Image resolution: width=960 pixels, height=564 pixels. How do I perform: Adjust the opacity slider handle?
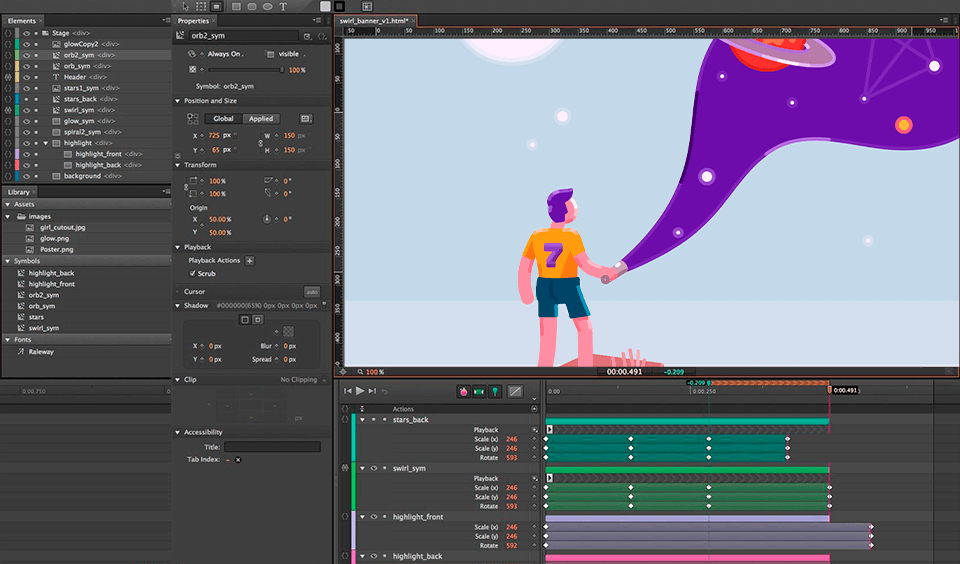tap(282, 70)
